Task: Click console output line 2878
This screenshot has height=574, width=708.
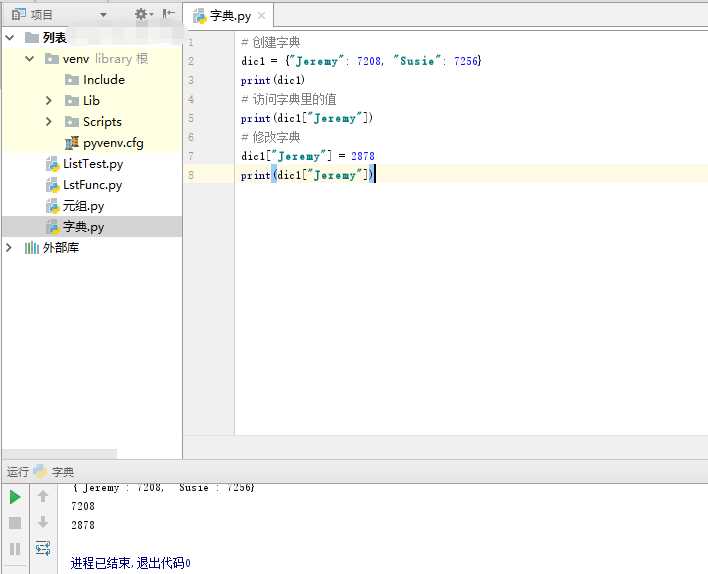Action: (x=83, y=525)
